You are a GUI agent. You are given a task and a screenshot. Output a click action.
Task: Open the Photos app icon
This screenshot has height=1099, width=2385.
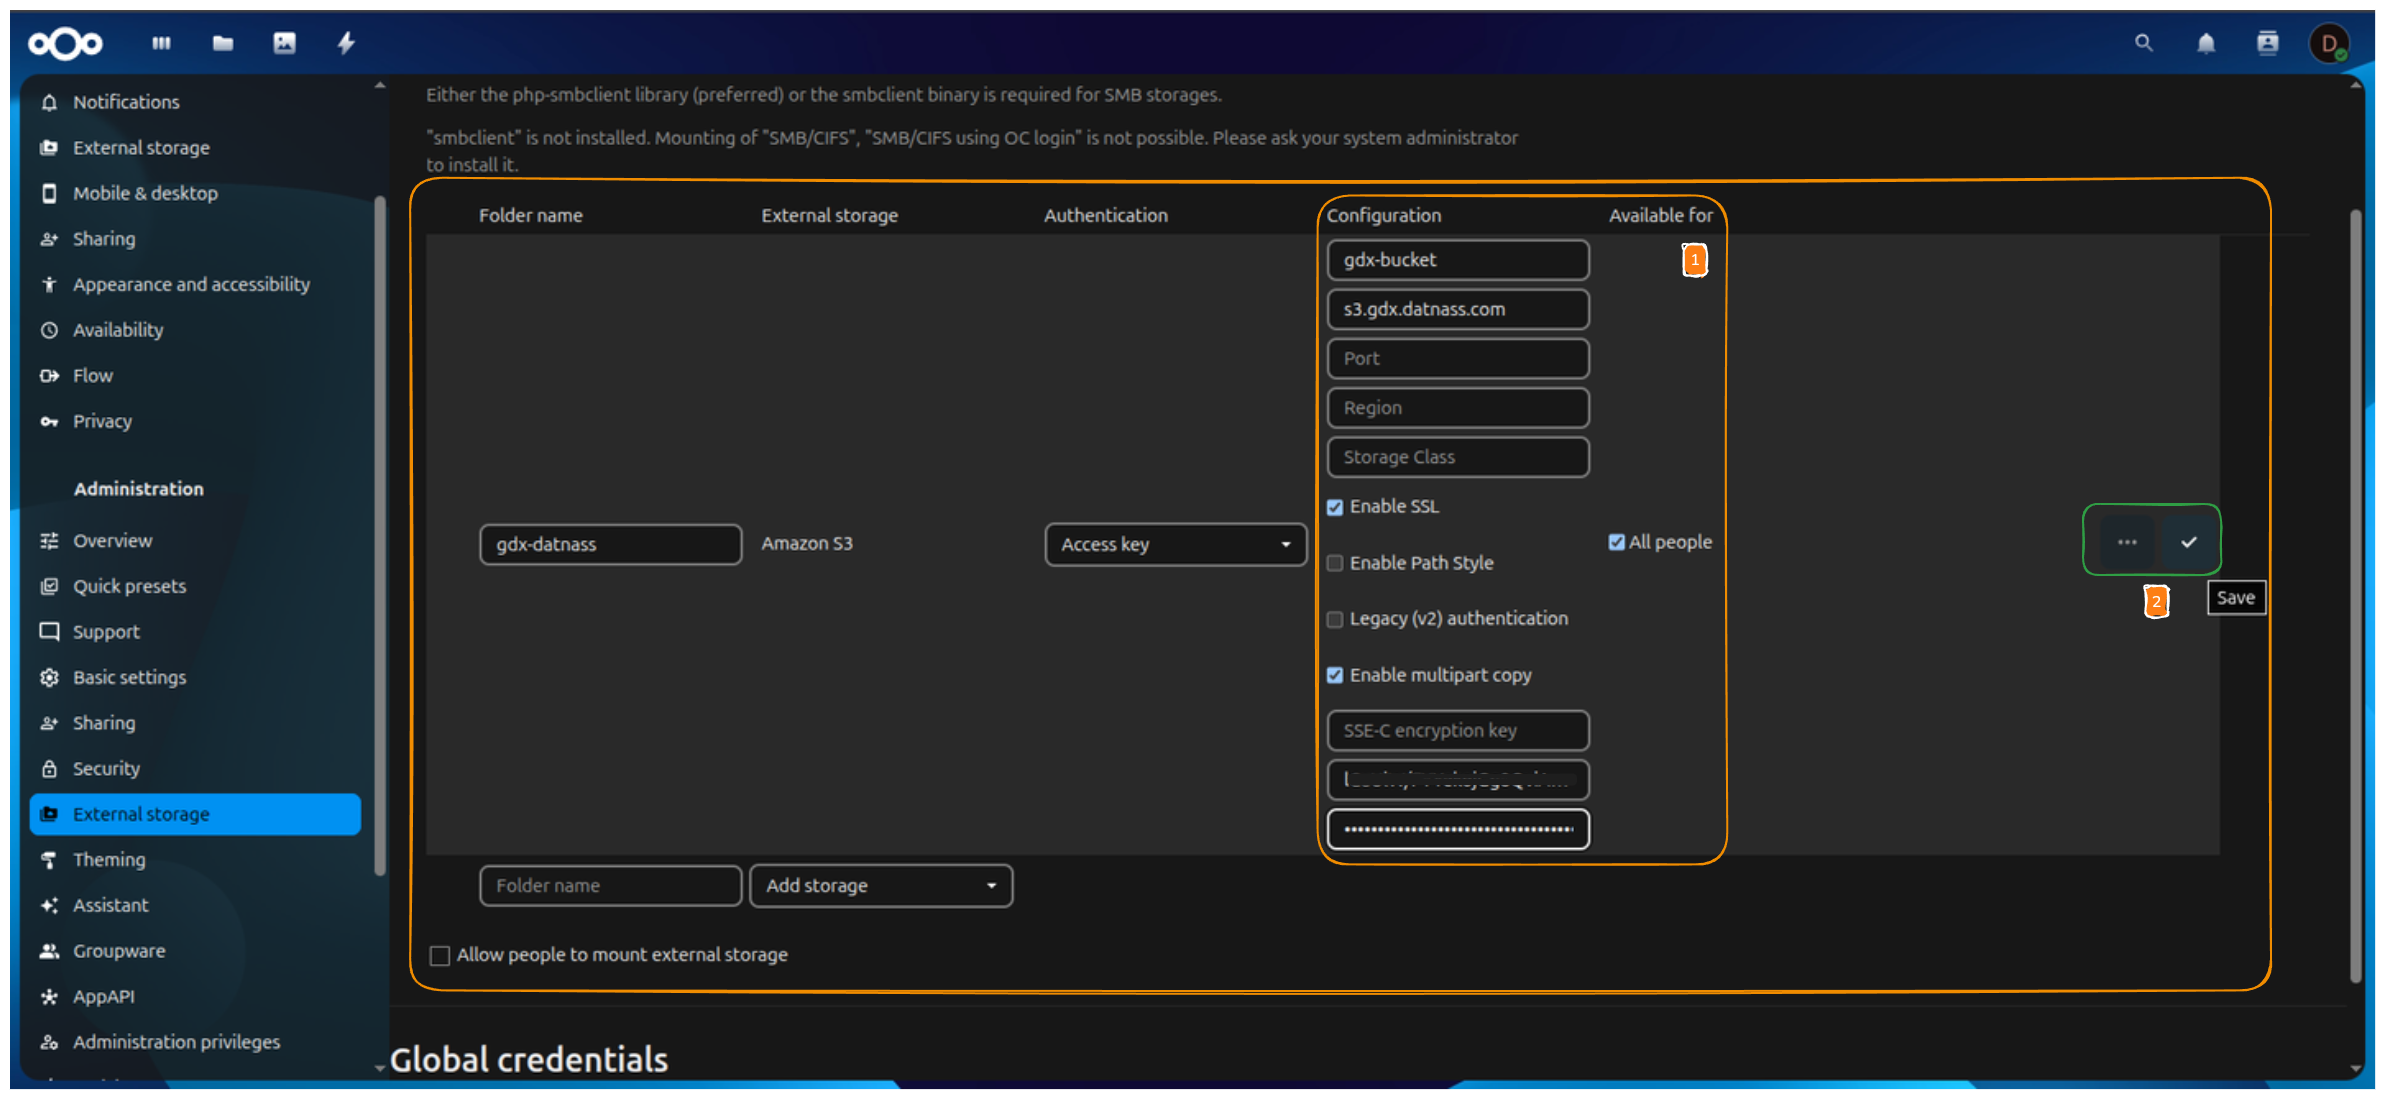tap(285, 43)
